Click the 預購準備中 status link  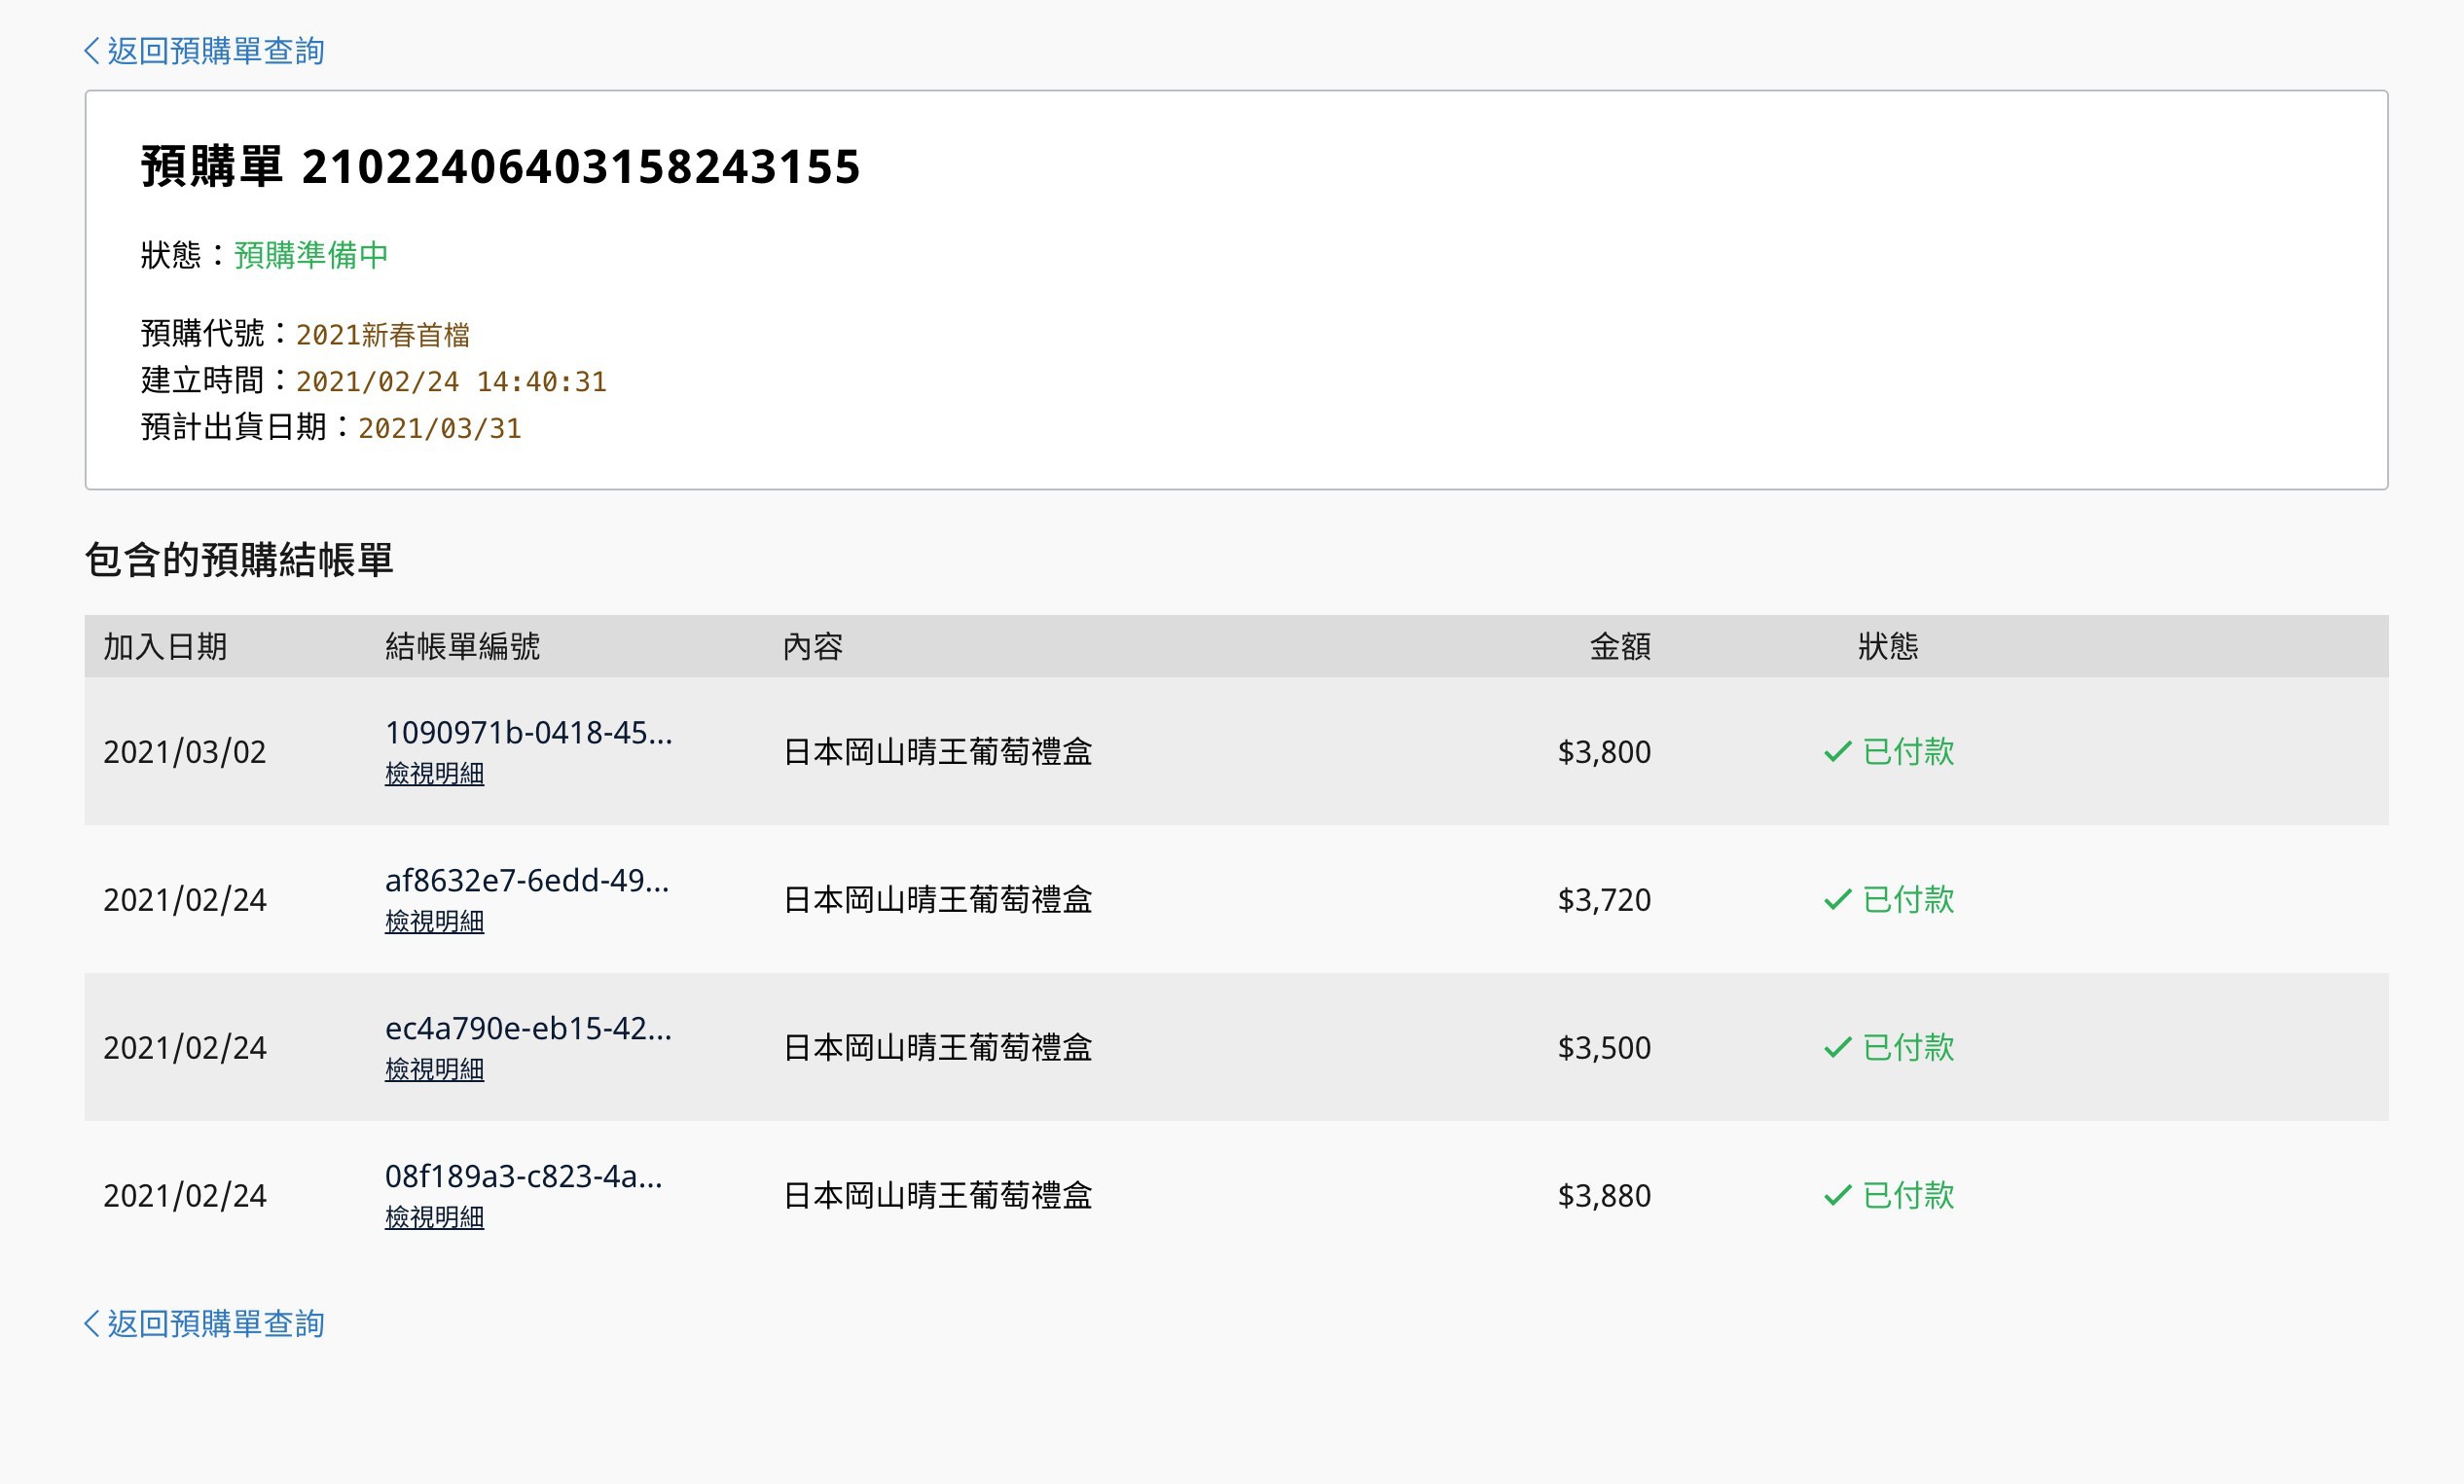(x=311, y=256)
